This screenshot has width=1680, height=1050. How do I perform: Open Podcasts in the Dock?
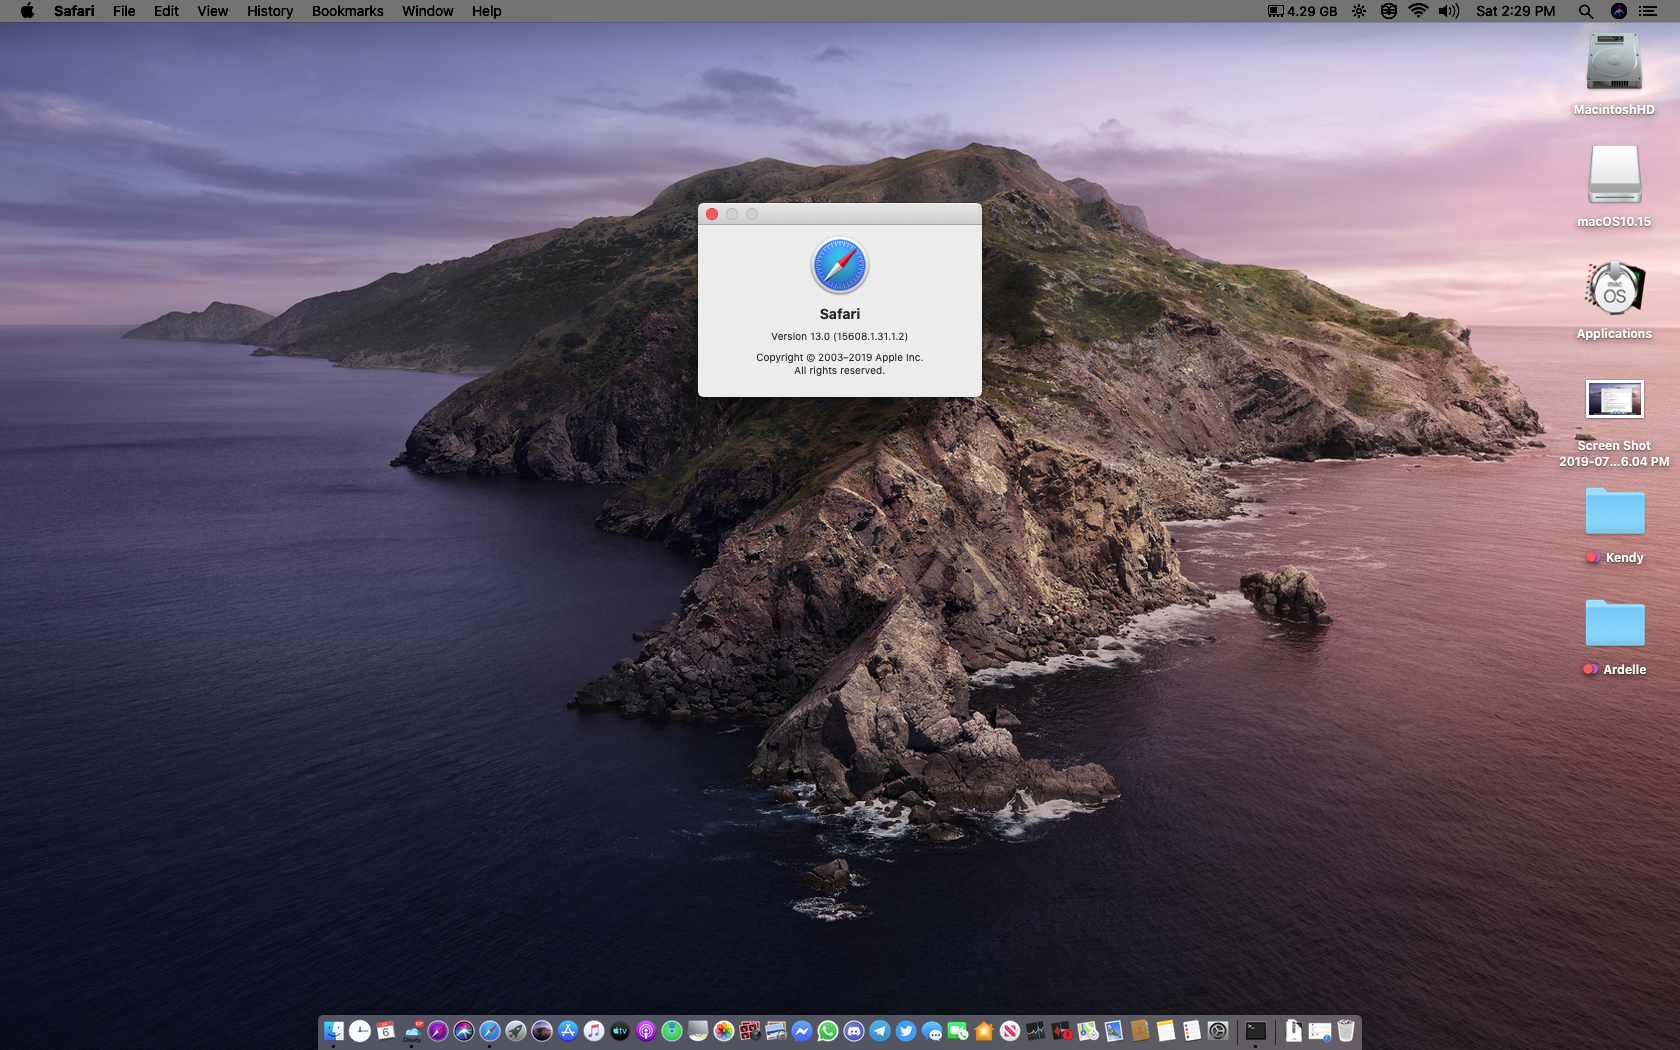pyautogui.click(x=646, y=1031)
